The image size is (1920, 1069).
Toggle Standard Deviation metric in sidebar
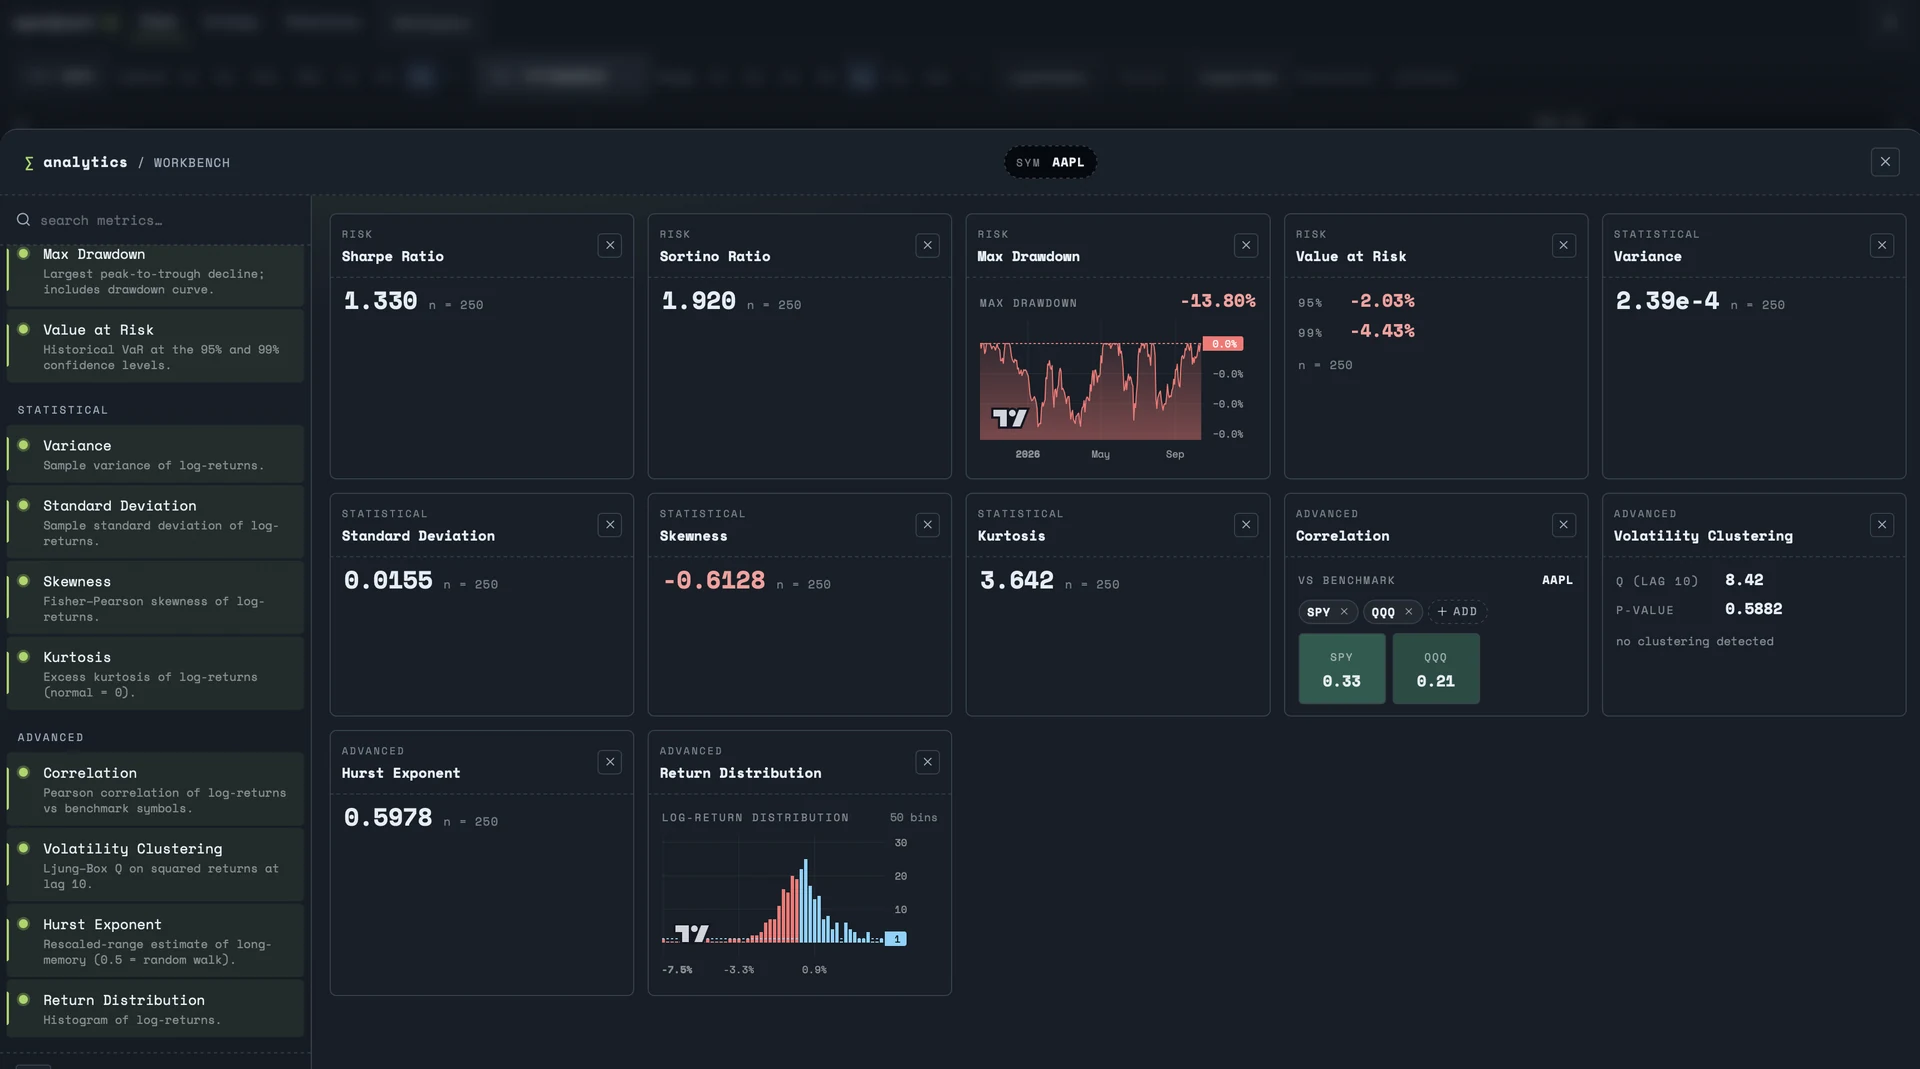pos(155,522)
